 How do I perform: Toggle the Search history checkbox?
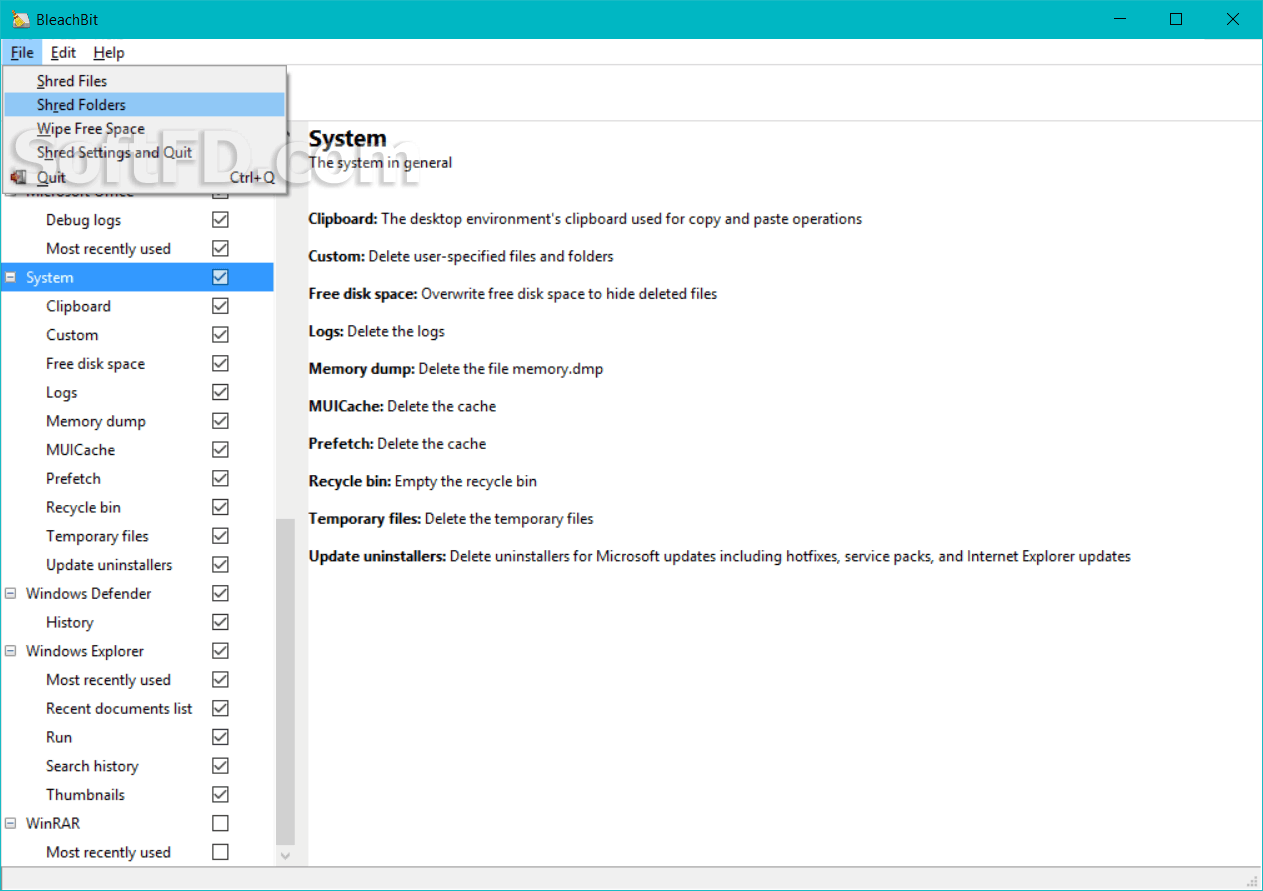[x=221, y=766]
